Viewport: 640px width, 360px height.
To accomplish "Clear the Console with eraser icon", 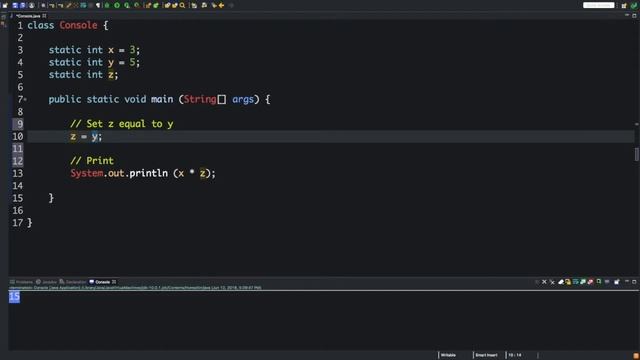I will 561,282.
